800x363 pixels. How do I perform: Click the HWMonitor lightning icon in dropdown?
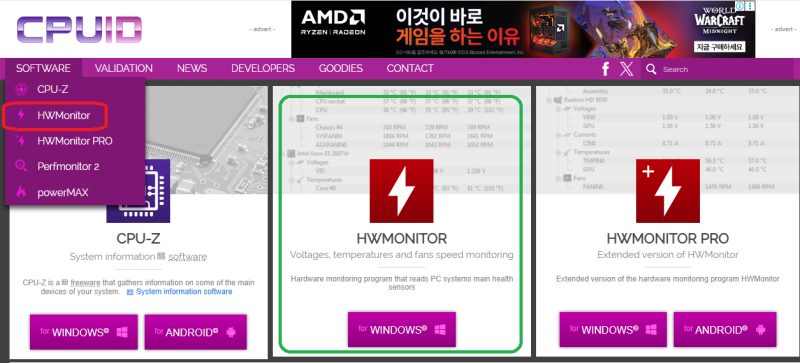click(x=21, y=115)
